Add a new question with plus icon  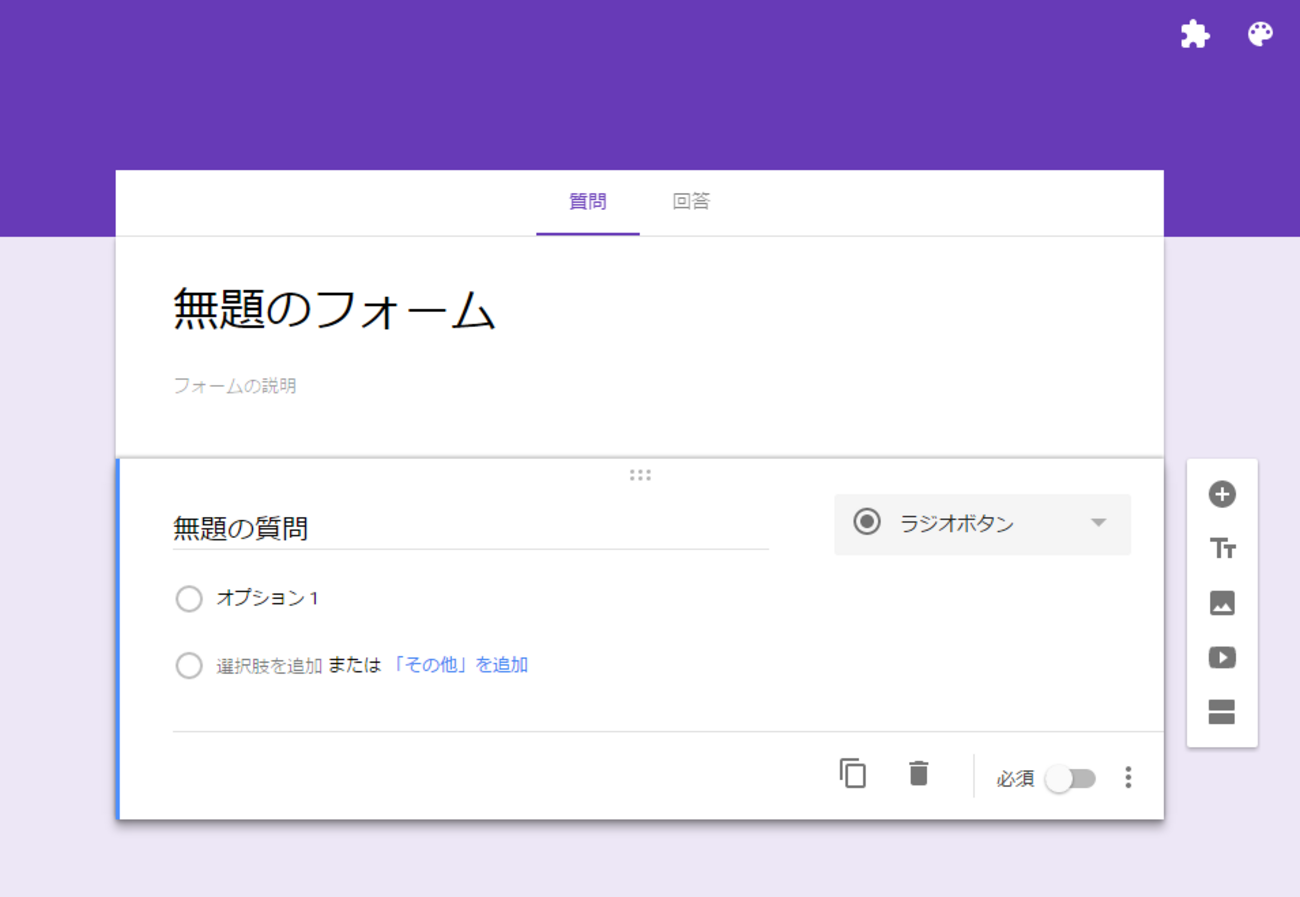pyautogui.click(x=1222, y=494)
